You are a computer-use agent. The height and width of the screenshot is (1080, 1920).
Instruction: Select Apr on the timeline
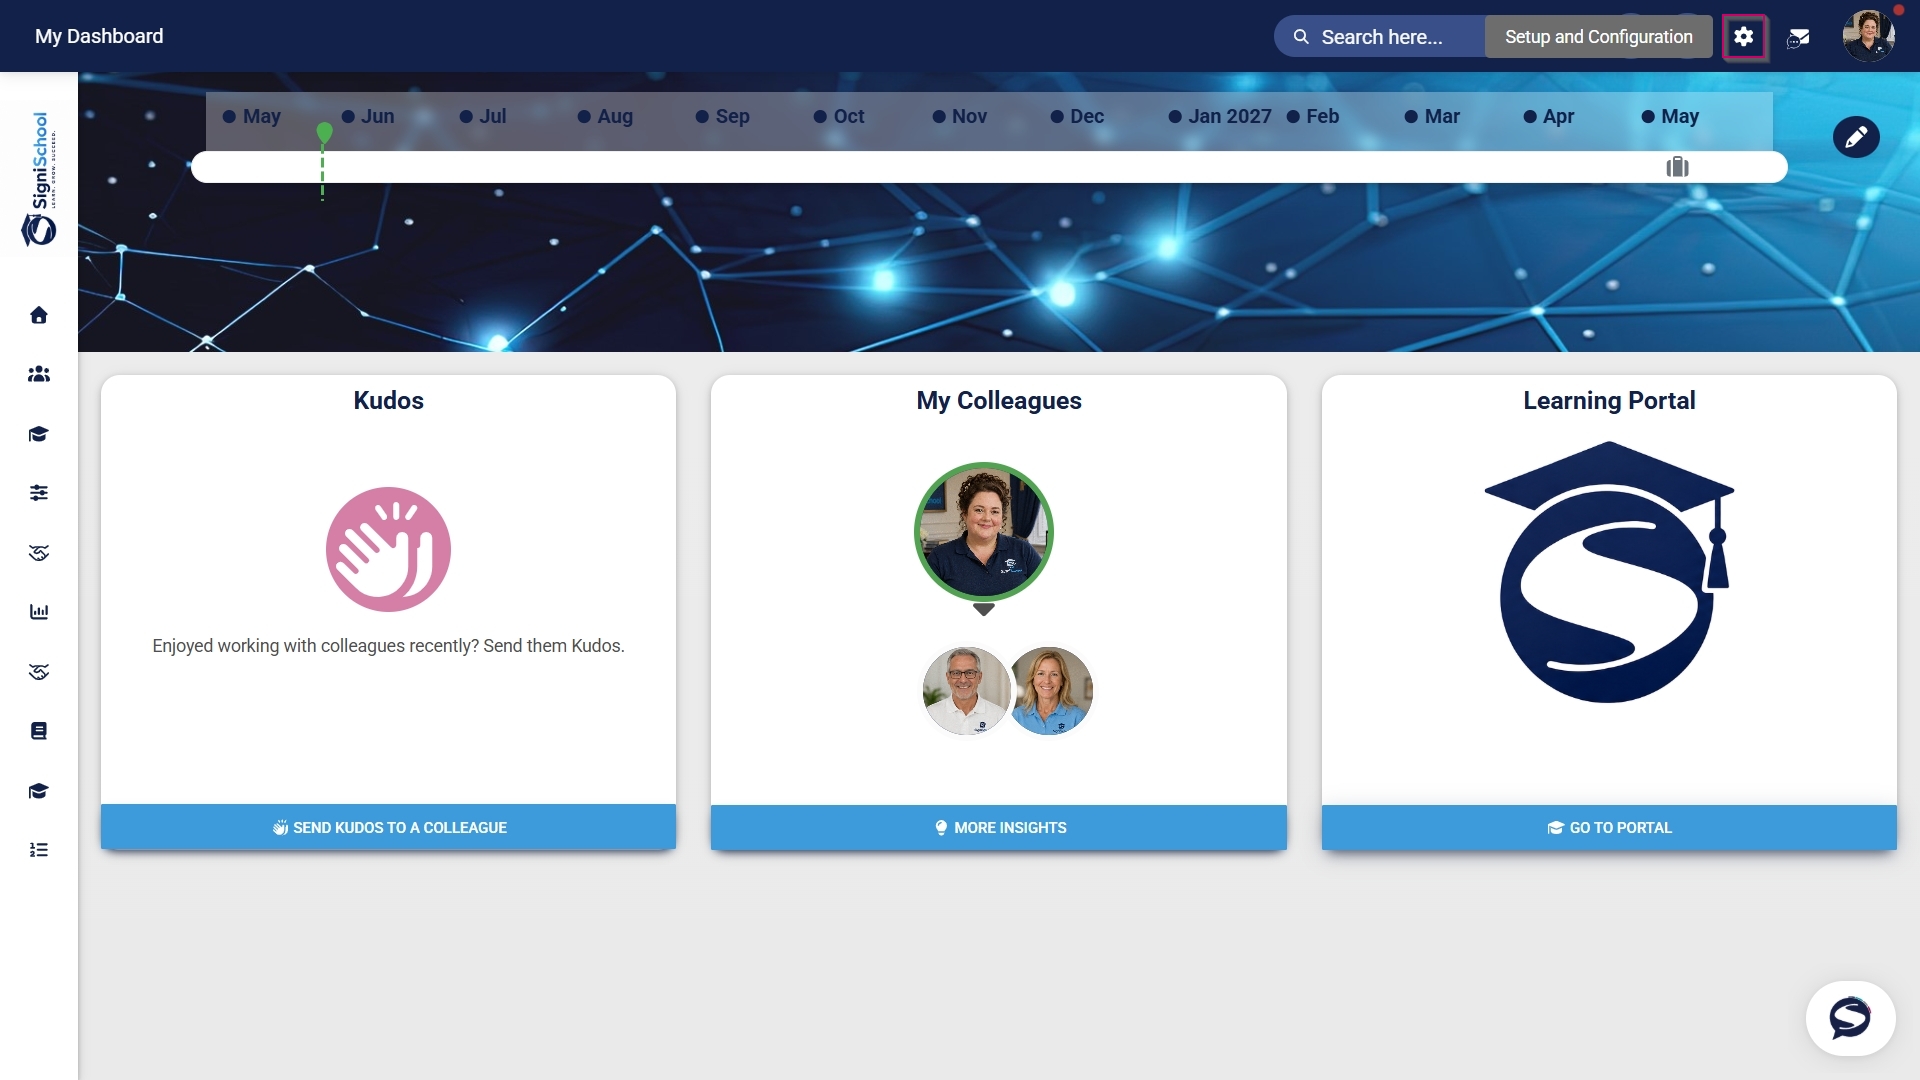(x=1549, y=116)
